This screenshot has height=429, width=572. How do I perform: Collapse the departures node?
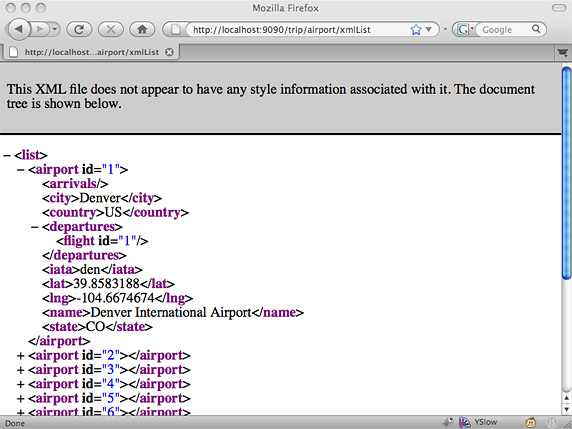[x=35, y=227]
